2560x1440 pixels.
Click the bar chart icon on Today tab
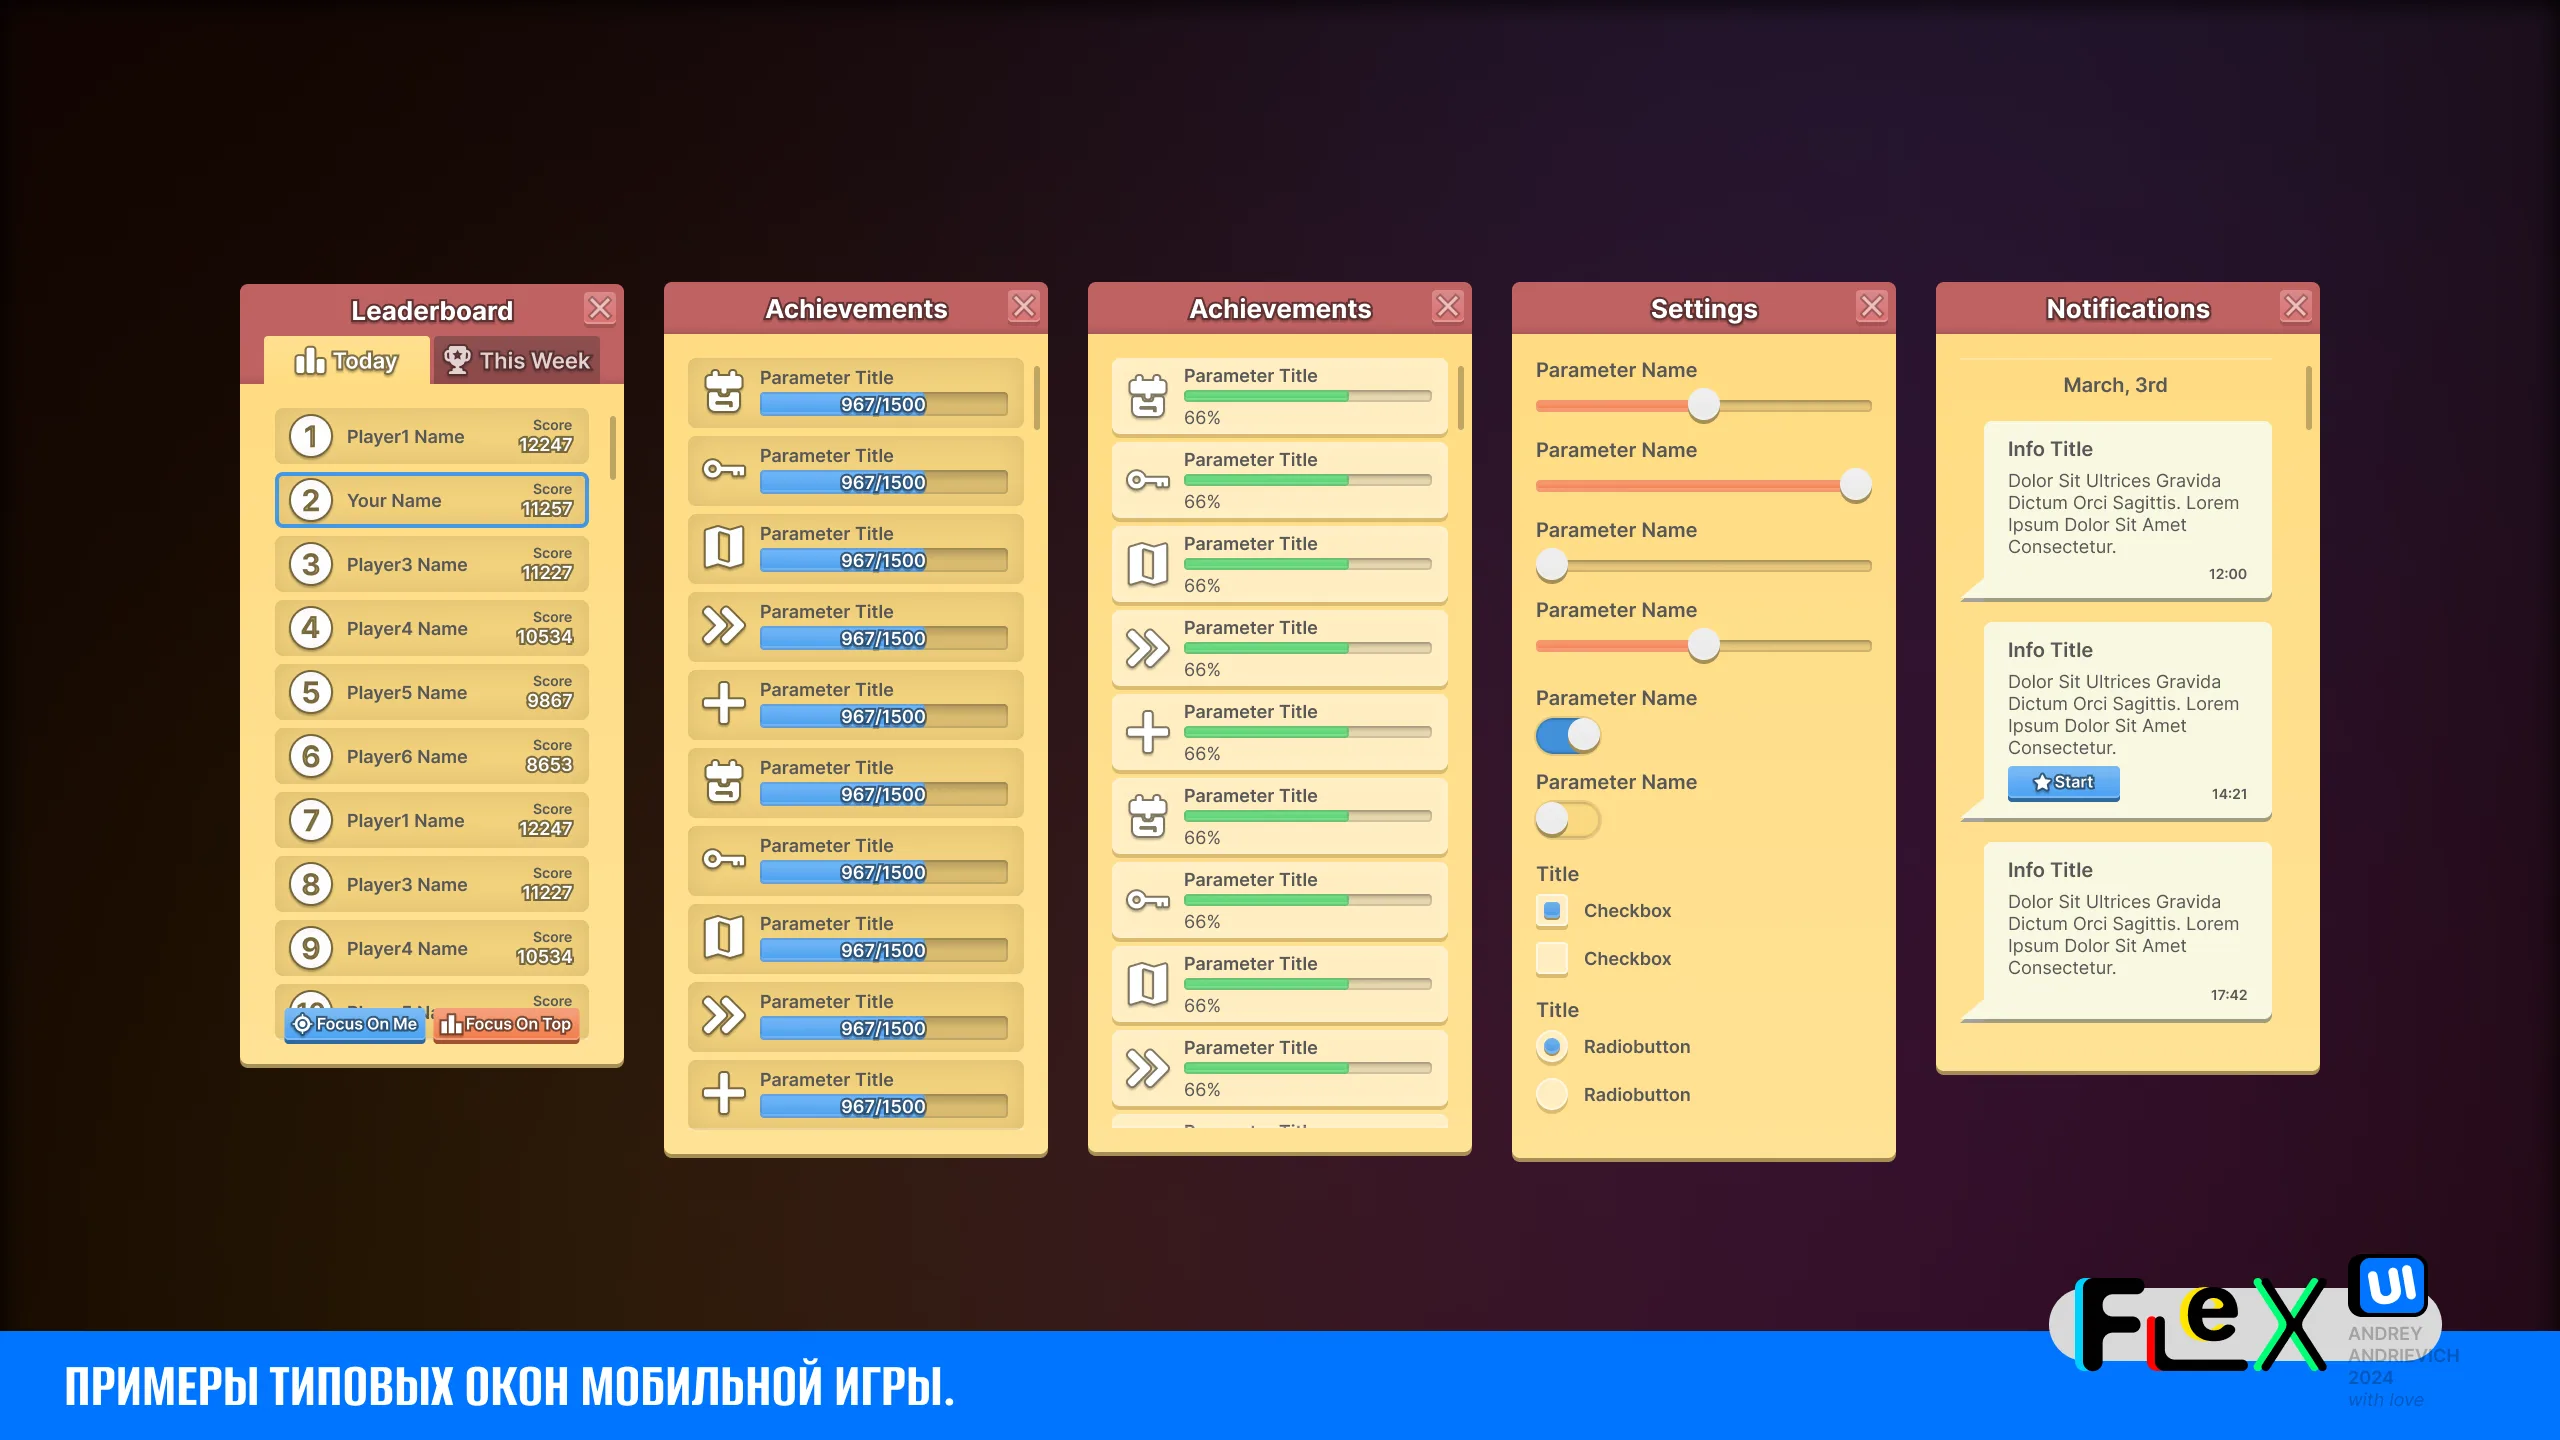point(309,360)
